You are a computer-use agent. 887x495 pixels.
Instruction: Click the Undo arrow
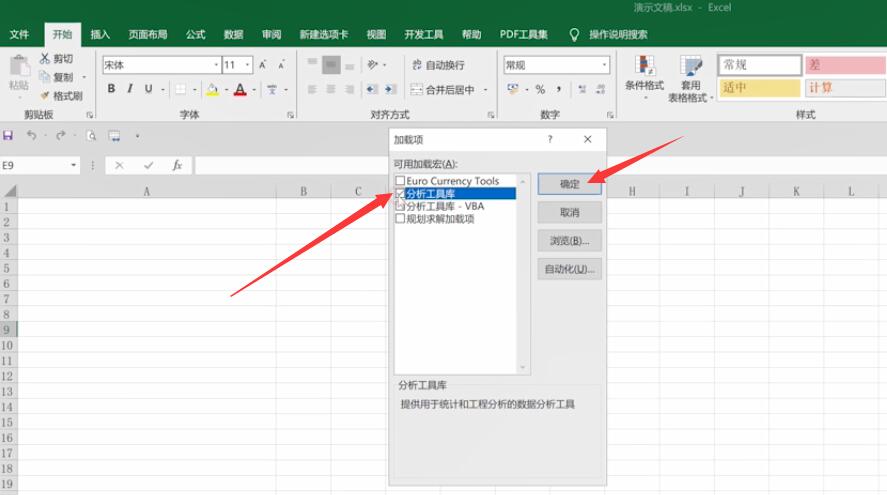pyautogui.click(x=31, y=136)
